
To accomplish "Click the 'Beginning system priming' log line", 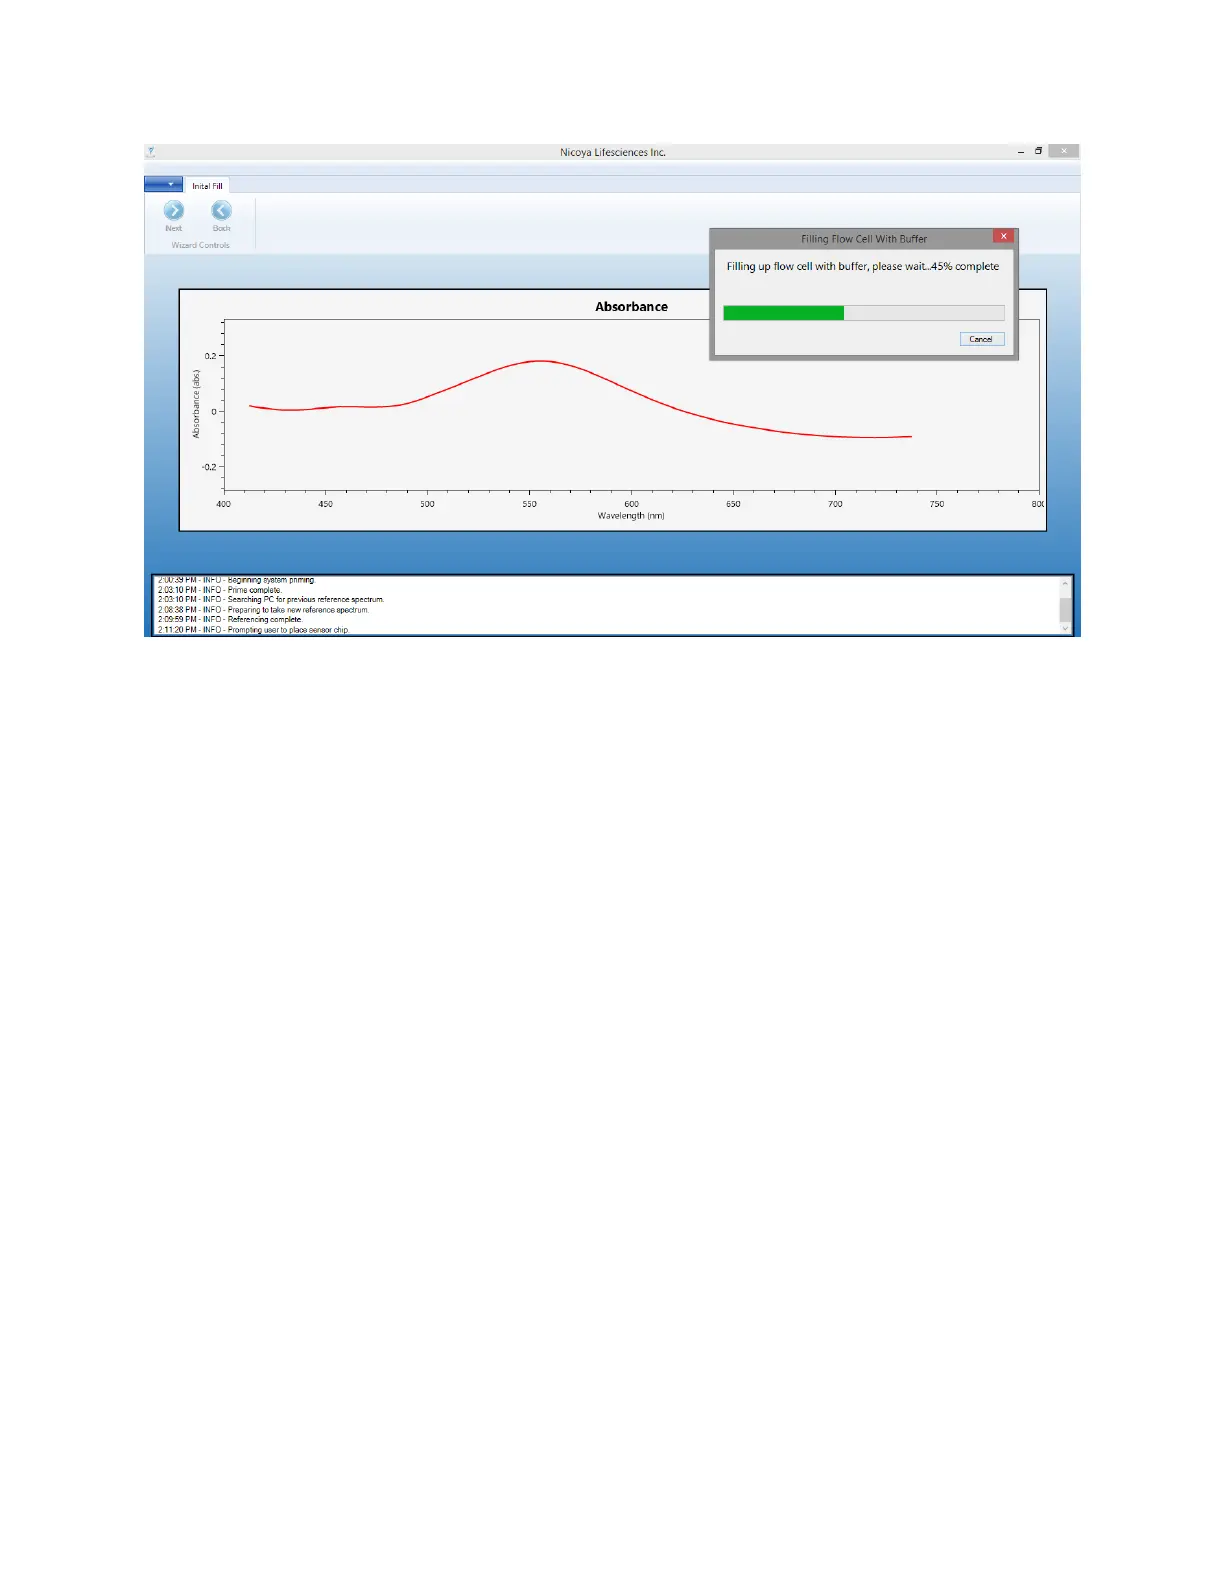I will click(236, 580).
